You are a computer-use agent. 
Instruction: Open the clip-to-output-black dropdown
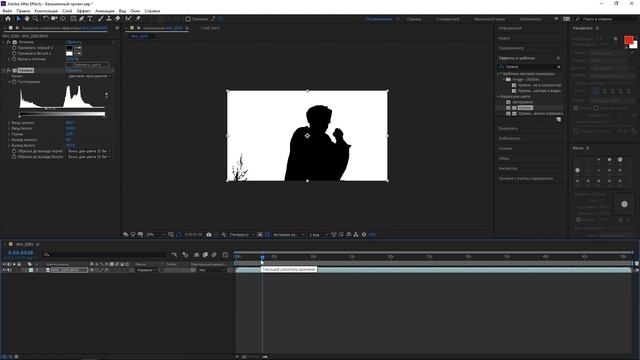[x=89, y=151]
